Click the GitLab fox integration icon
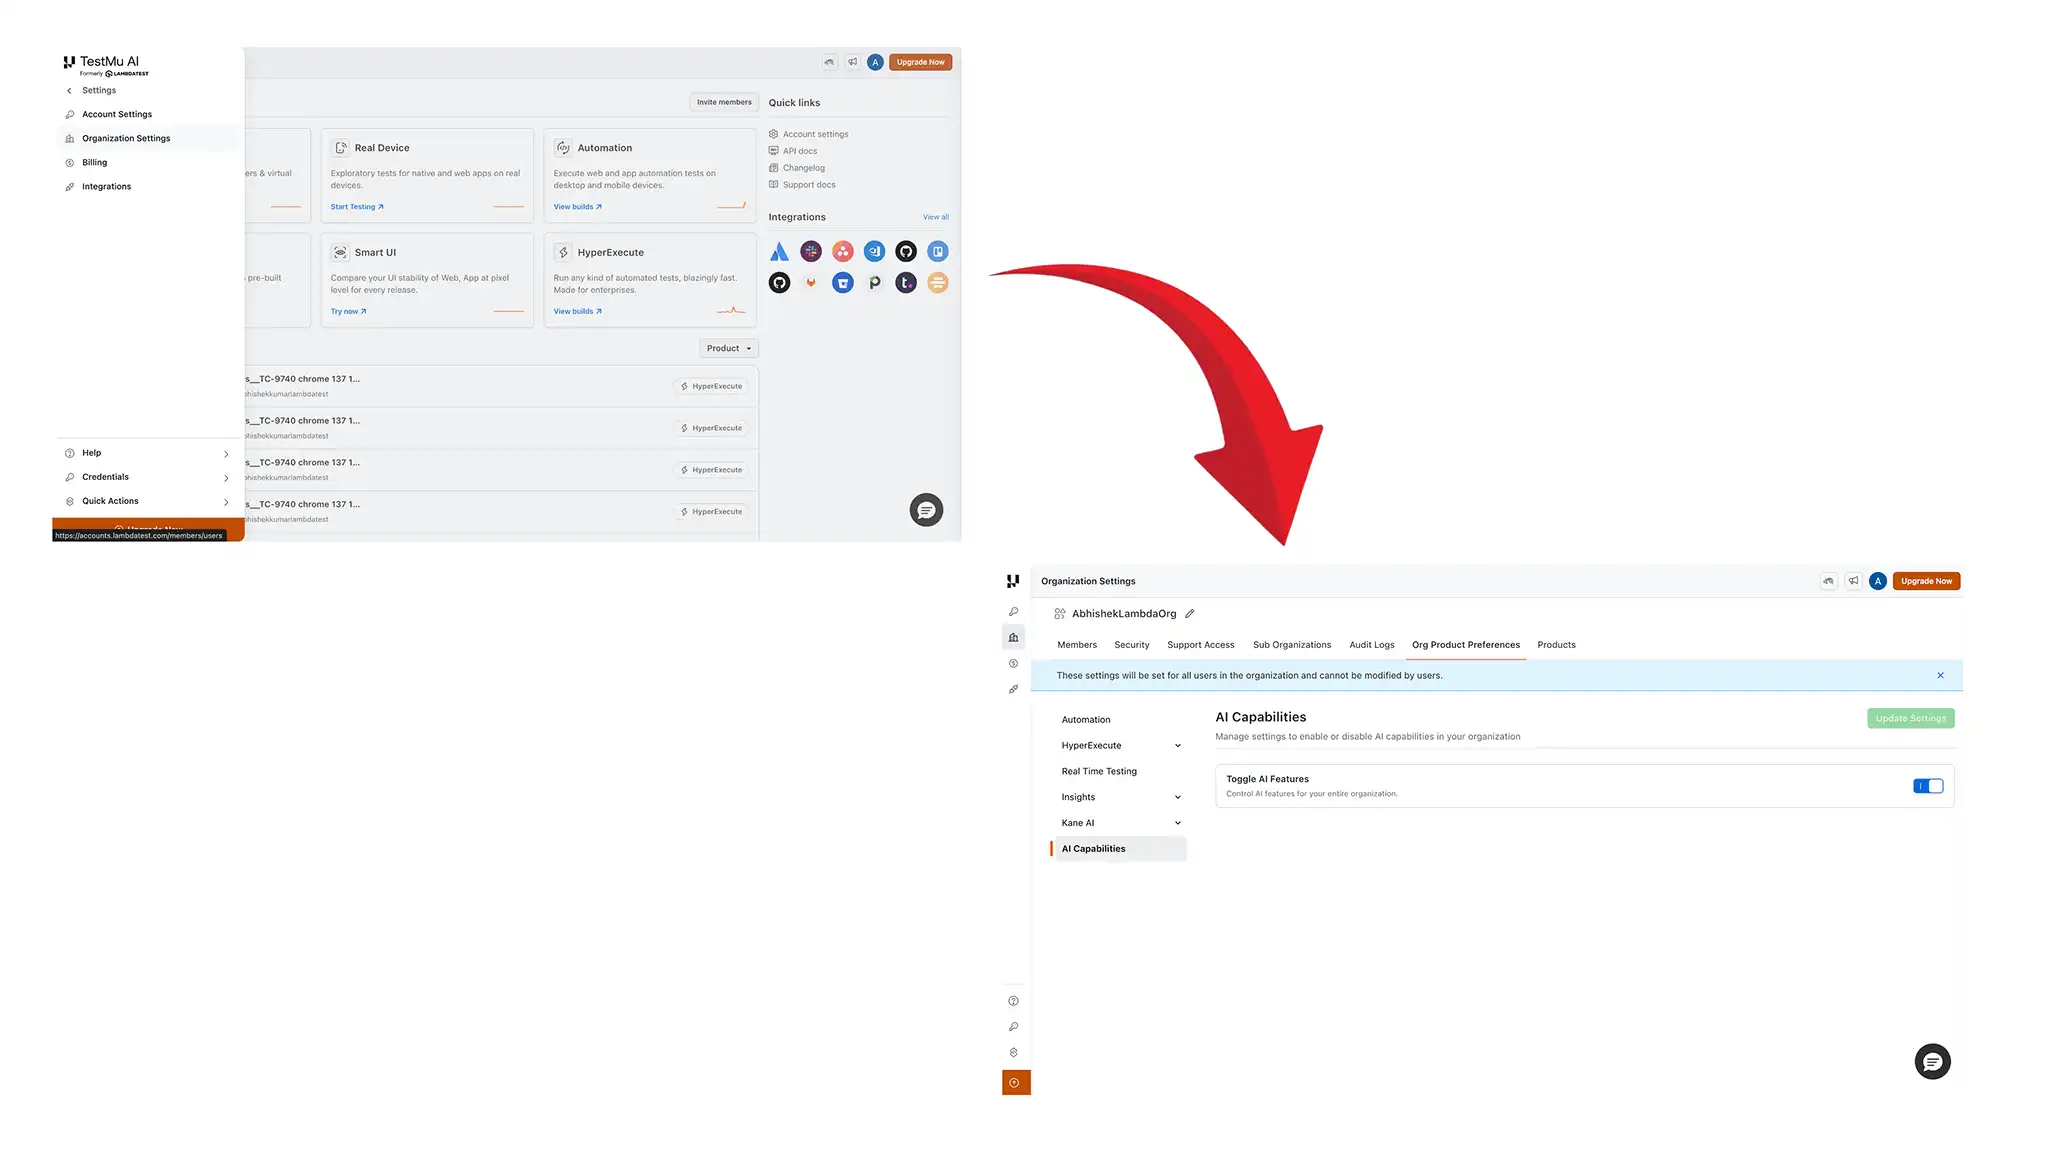 [x=811, y=283]
